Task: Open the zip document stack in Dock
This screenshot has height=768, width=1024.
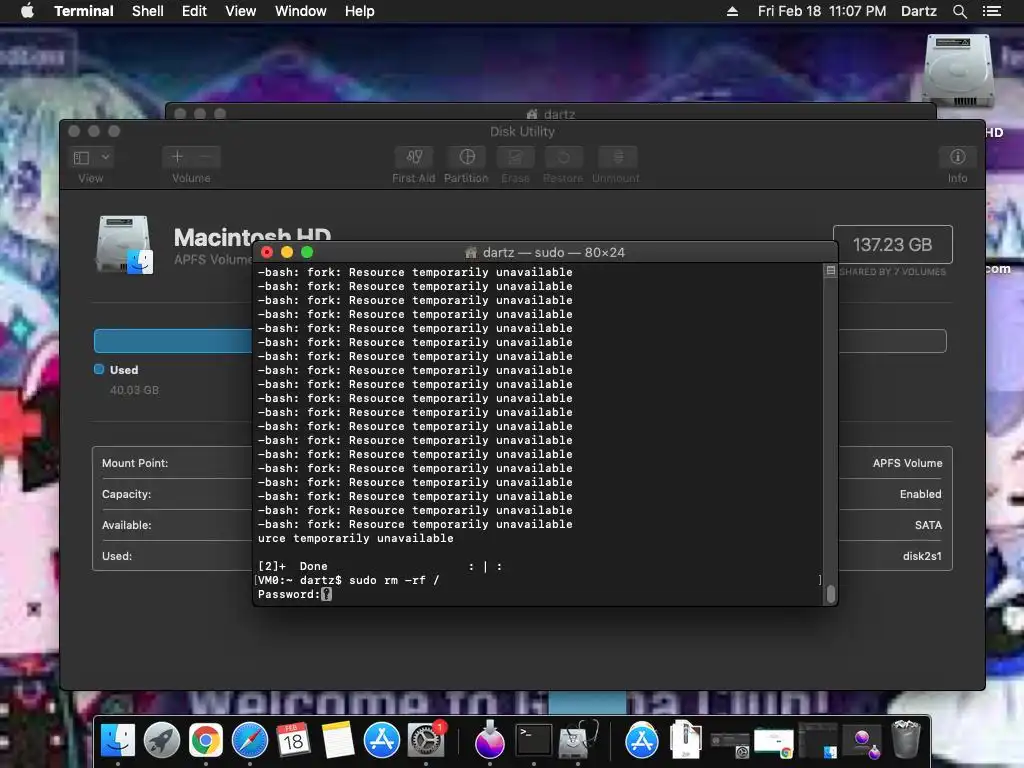Action: (686, 740)
